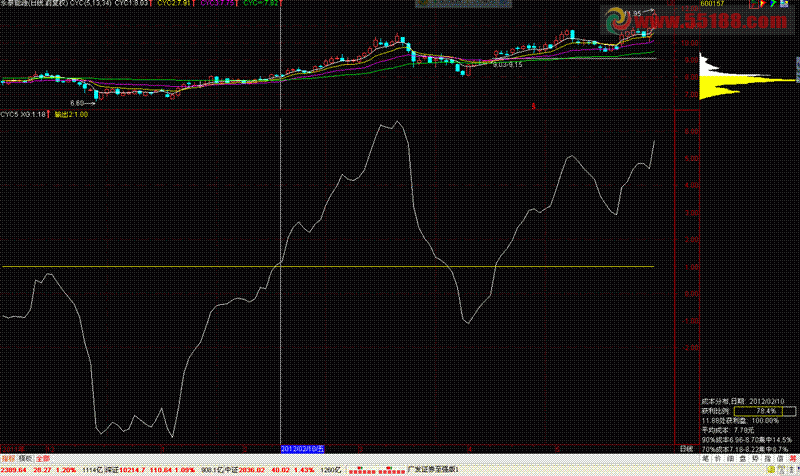The image size is (800, 476).
Task: Click the 平均成本: 7.78元 line
Action: tap(728, 430)
